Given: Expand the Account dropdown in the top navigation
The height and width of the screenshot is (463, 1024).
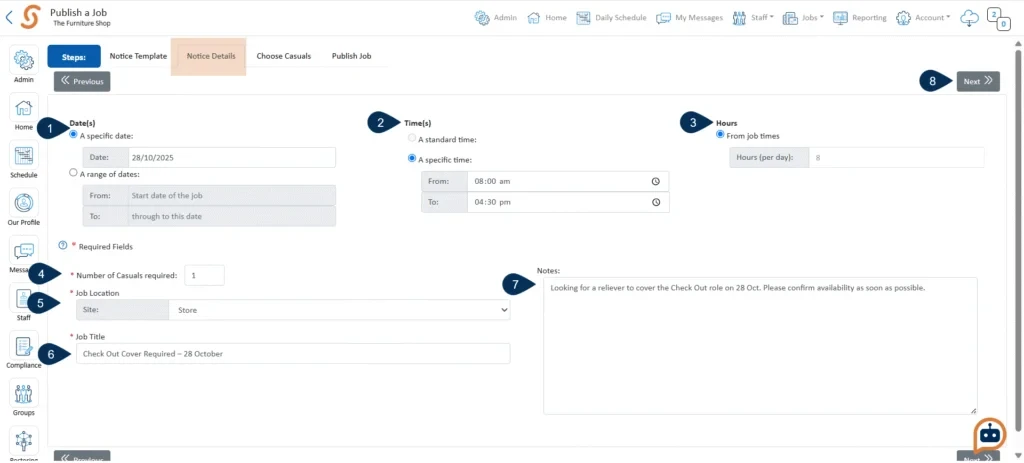Looking at the screenshot, I should pyautogui.click(x=923, y=18).
